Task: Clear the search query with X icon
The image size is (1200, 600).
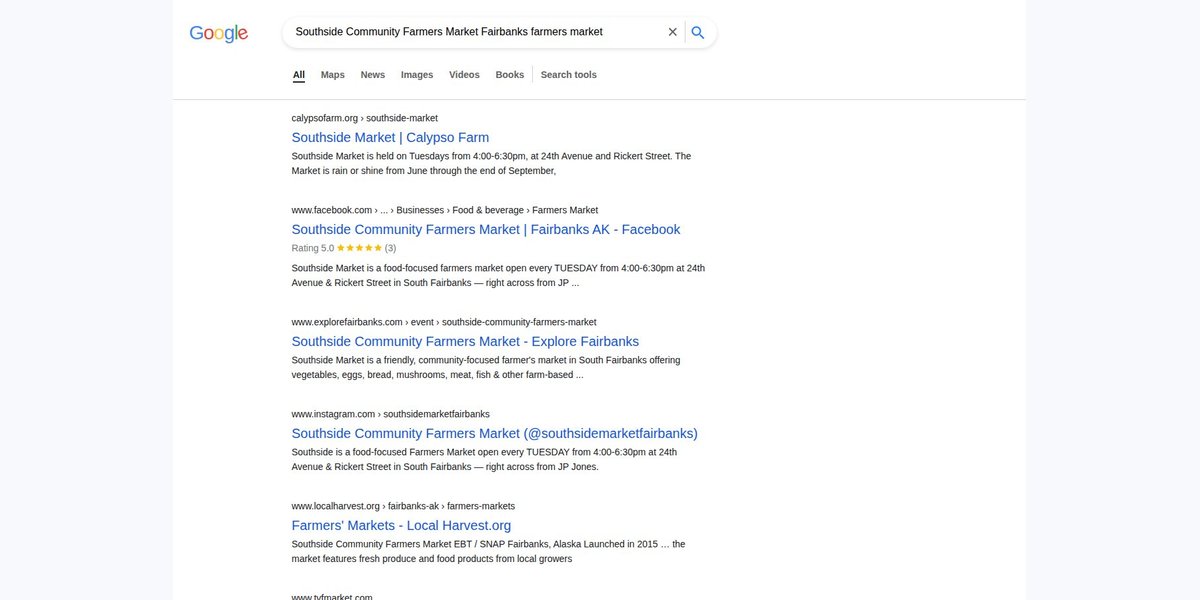Action: pyautogui.click(x=673, y=32)
